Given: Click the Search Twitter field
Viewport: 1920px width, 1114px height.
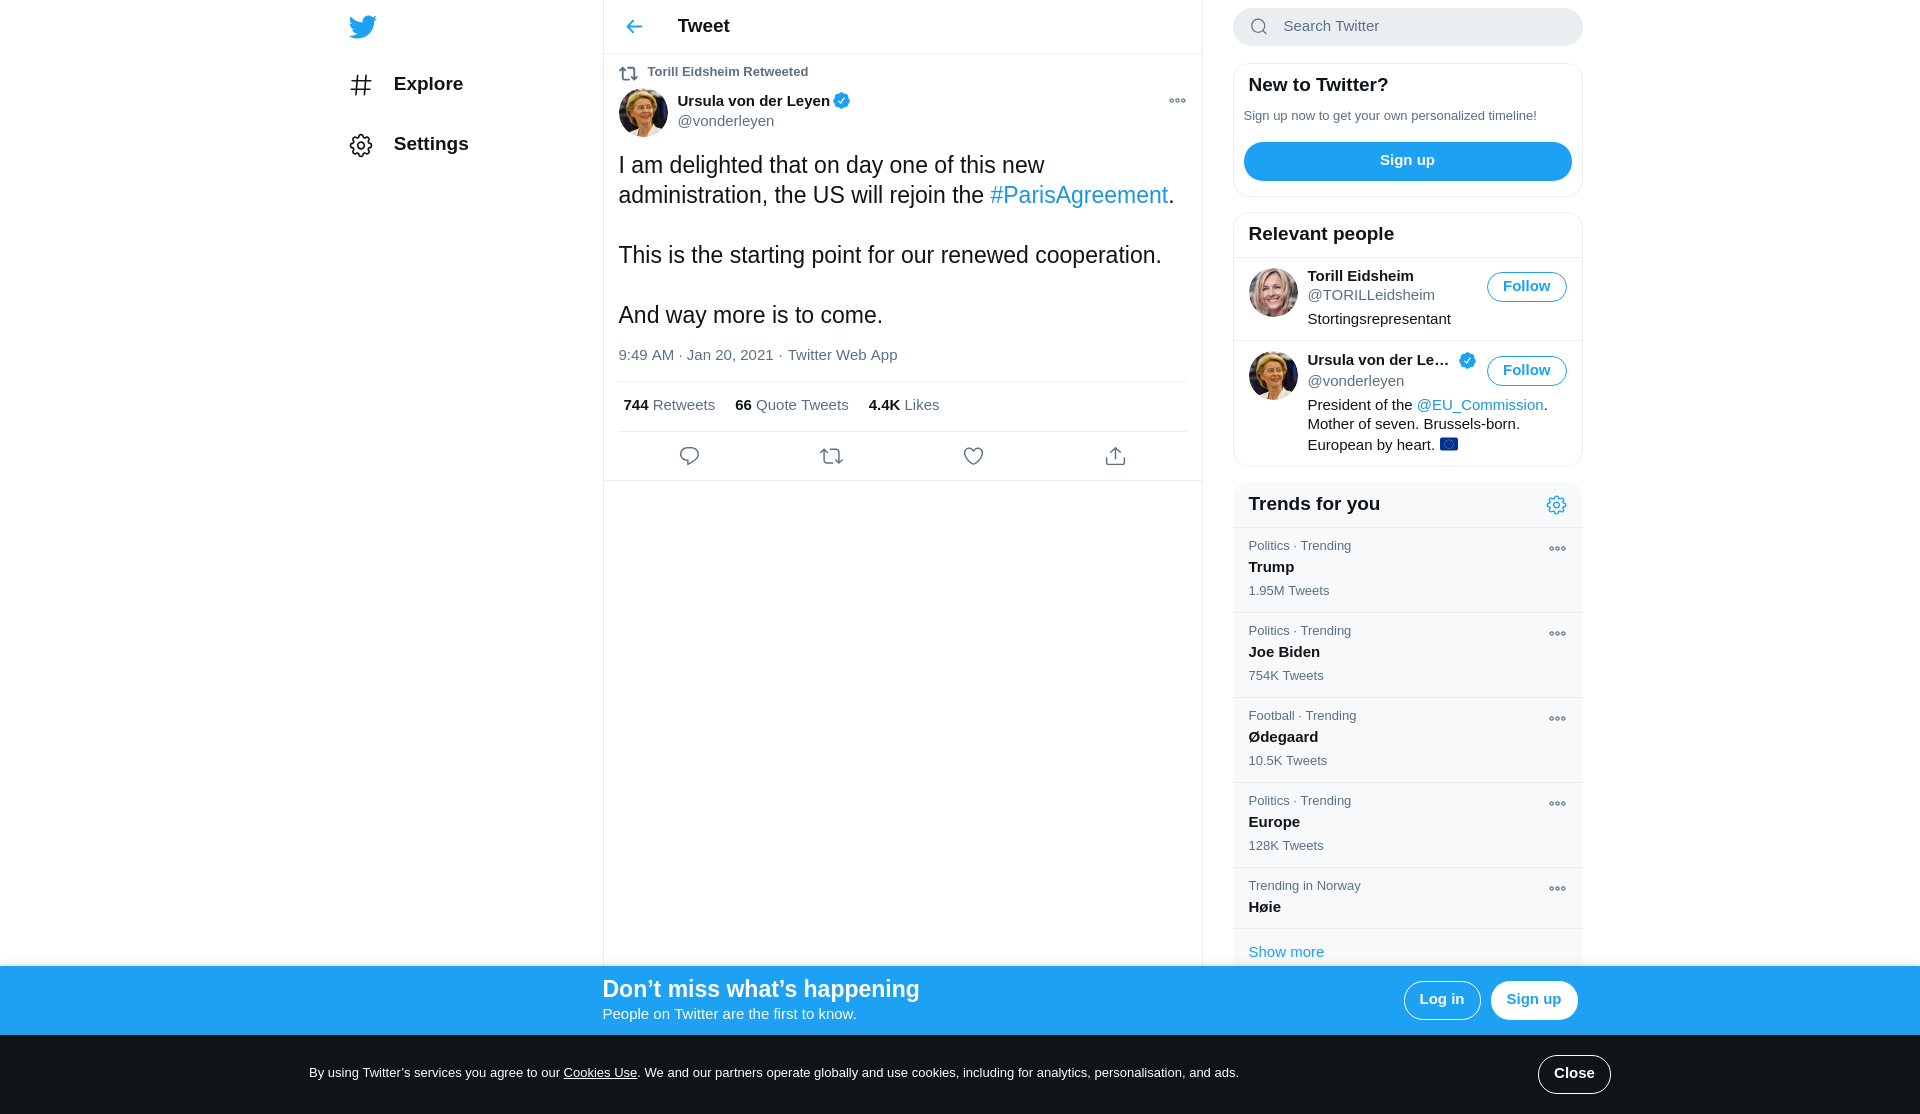Looking at the screenshot, I should click(x=1407, y=27).
